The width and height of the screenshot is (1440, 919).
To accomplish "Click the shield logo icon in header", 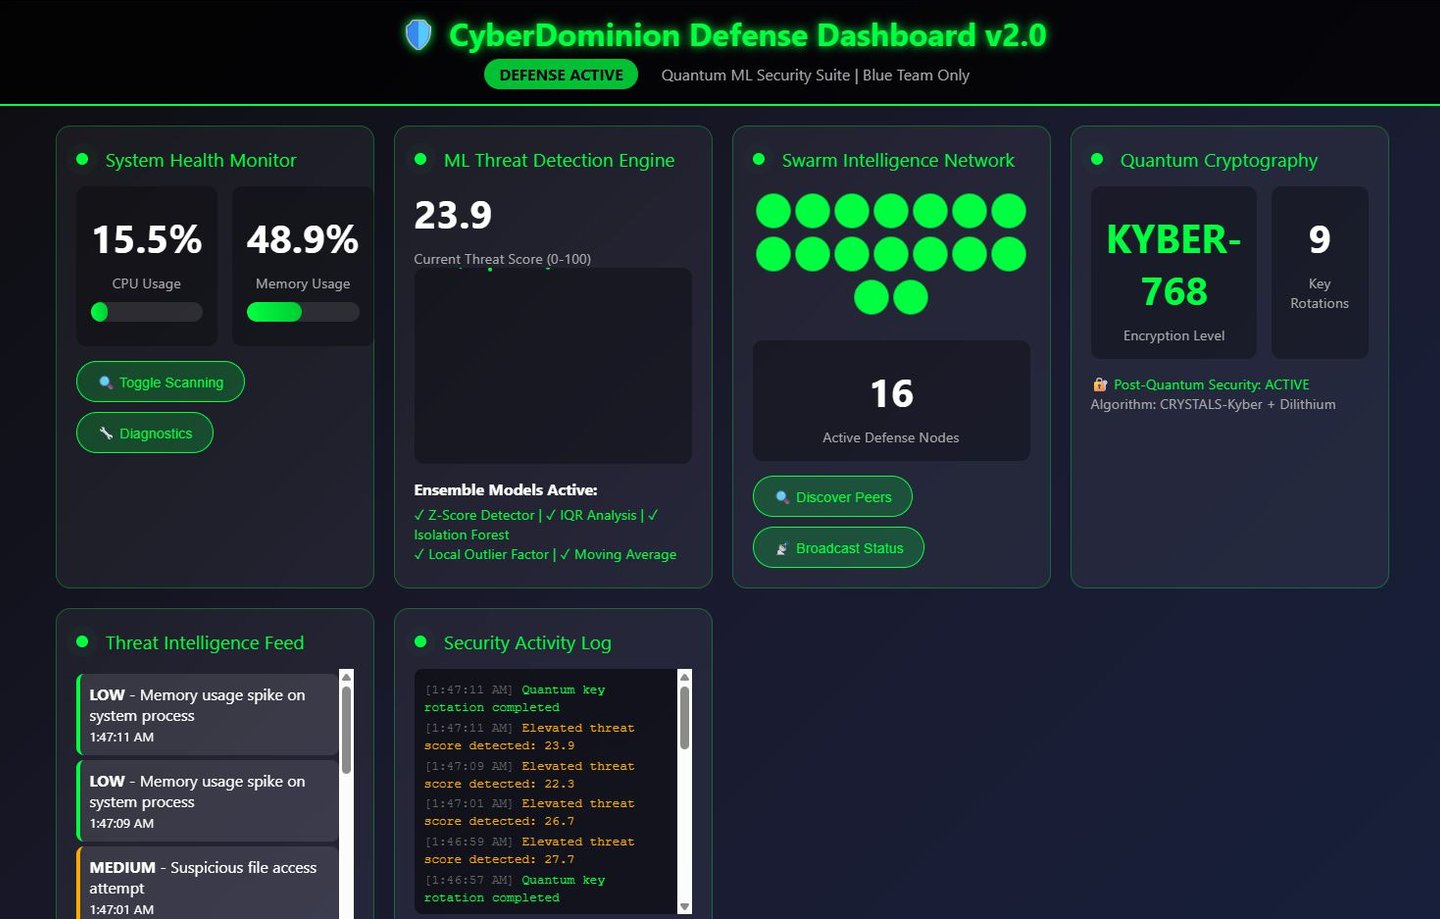I will tap(418, 35).
